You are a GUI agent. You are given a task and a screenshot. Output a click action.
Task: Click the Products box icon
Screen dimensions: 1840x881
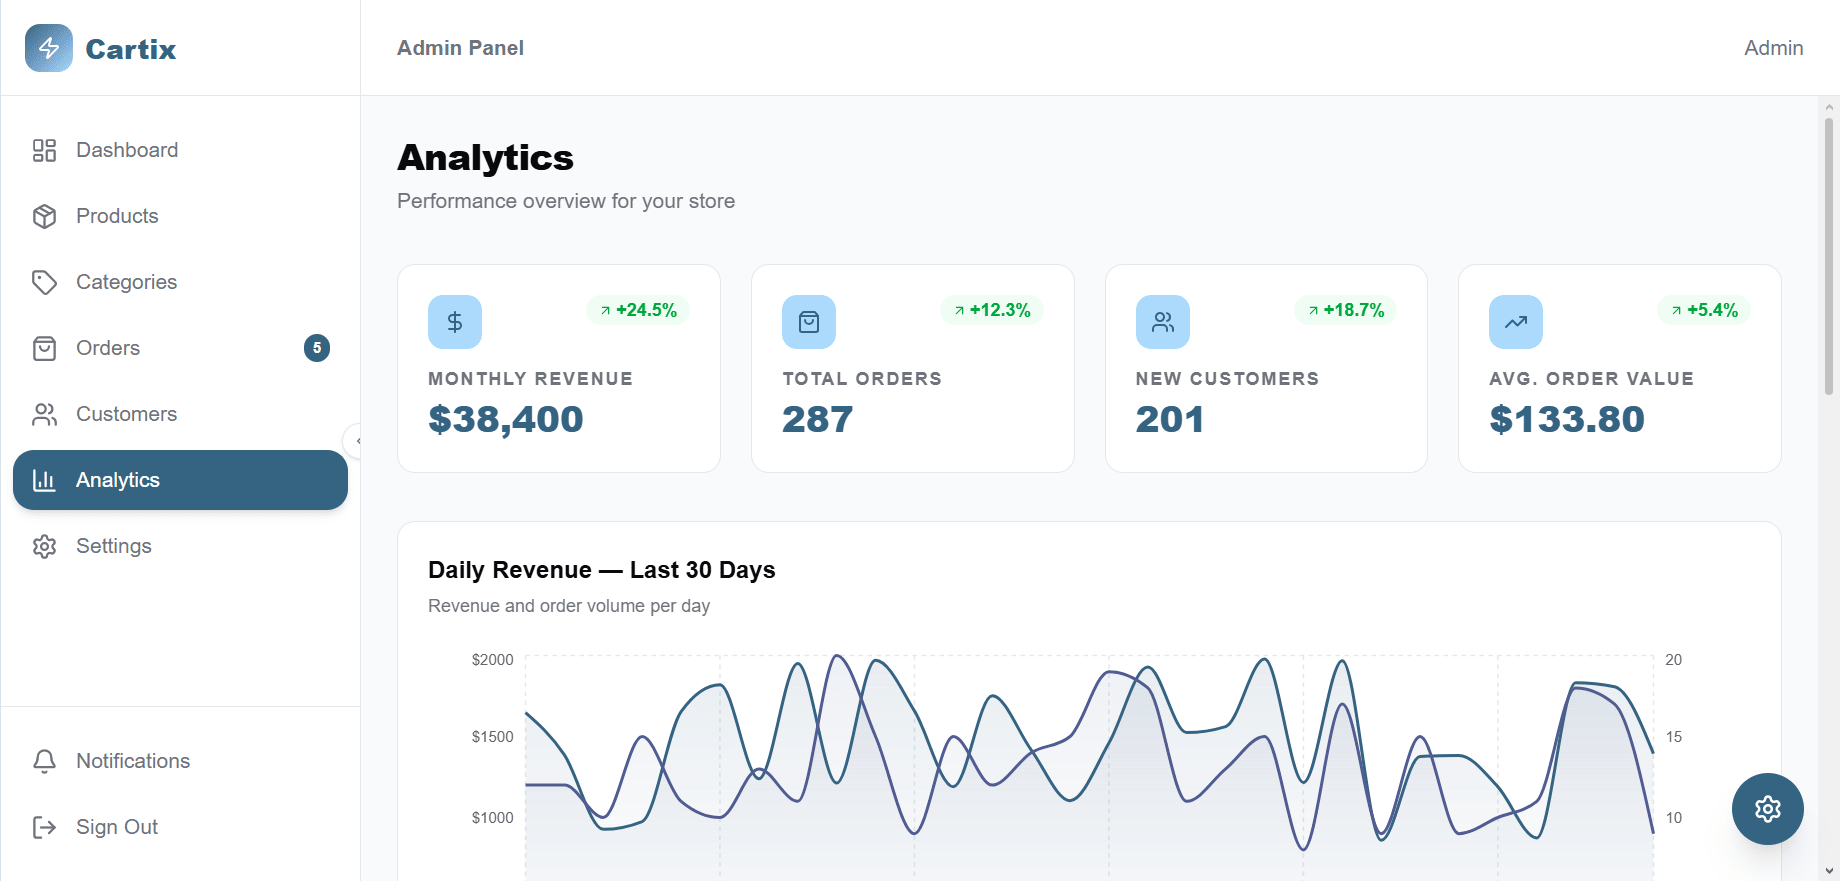44,216
